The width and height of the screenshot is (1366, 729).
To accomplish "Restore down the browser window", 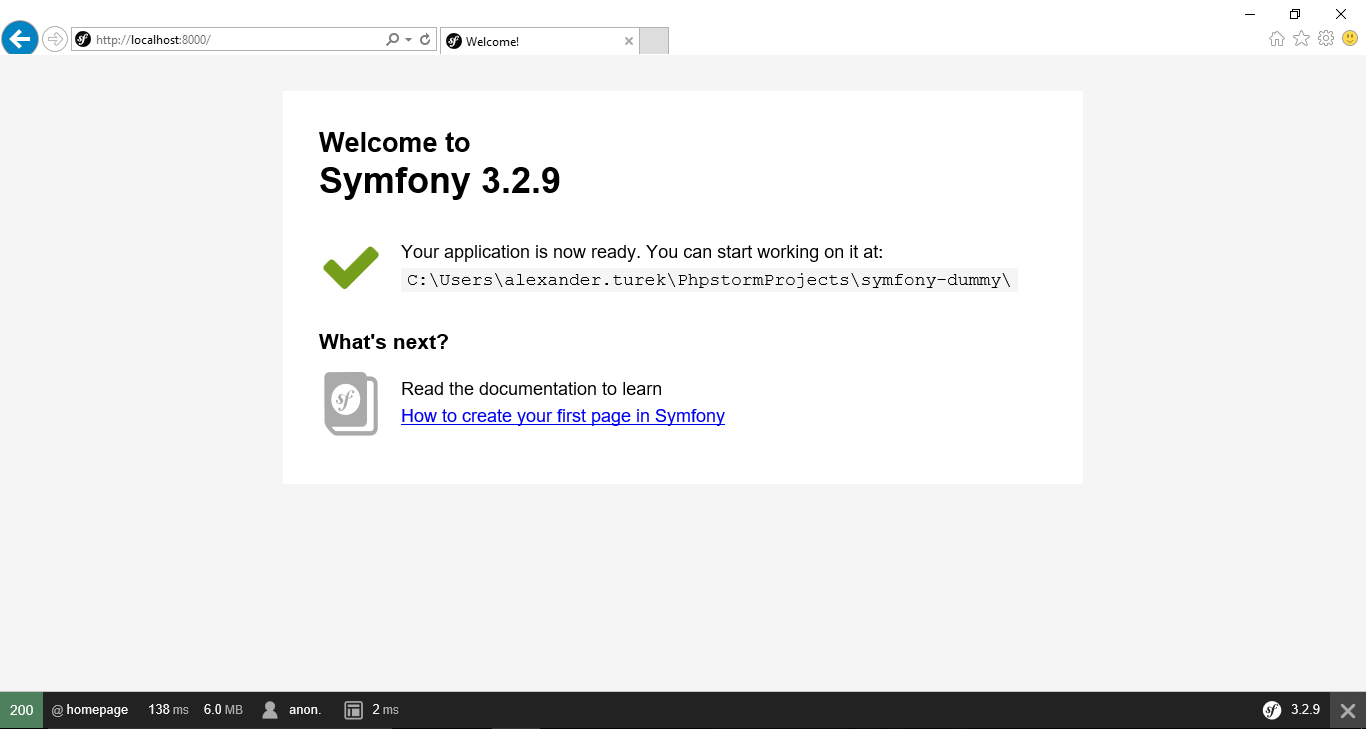I will tap(1295, 14).
